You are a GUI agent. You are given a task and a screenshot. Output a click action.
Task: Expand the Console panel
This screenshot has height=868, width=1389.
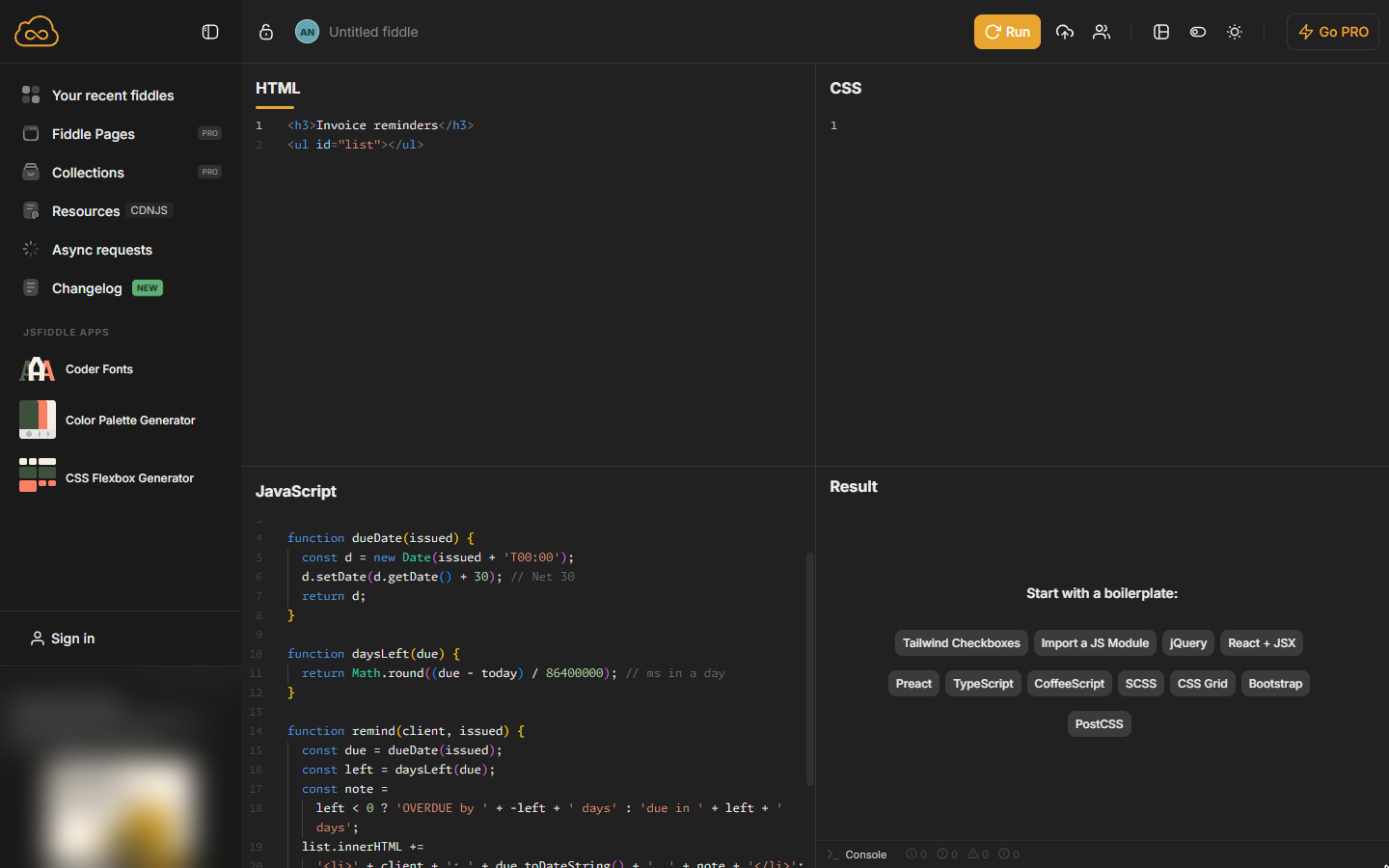(x=866, y=855)
